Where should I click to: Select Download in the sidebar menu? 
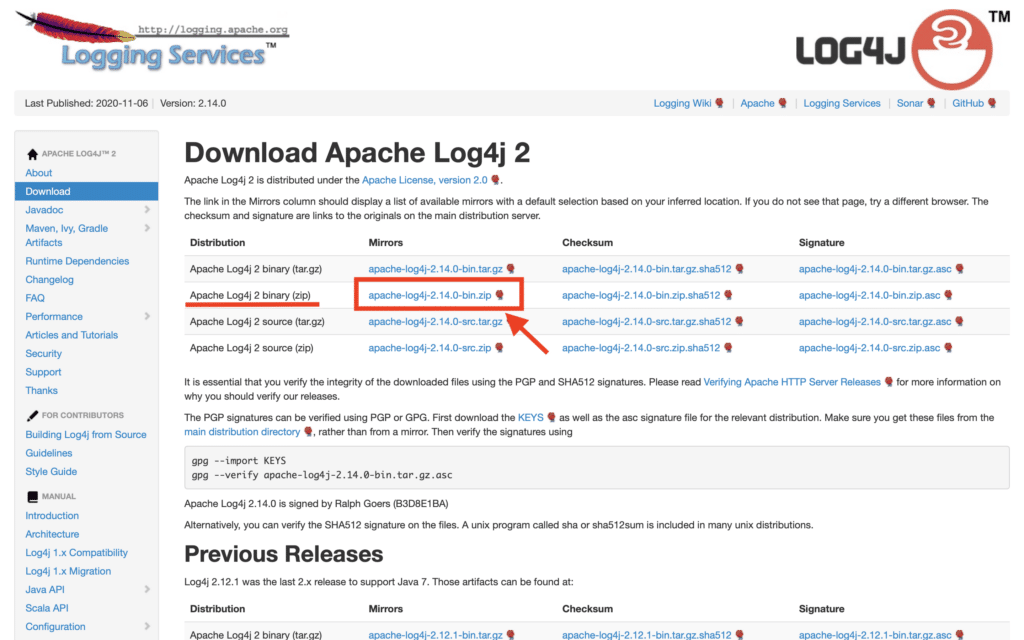(48, 190)
